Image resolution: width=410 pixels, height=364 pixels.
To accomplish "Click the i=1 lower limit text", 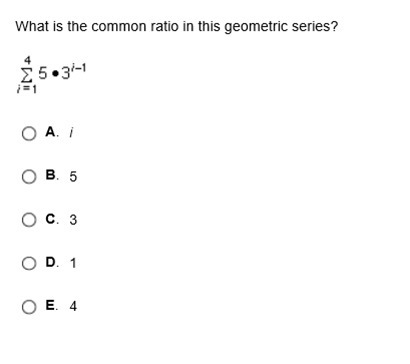I will (27, 89).
